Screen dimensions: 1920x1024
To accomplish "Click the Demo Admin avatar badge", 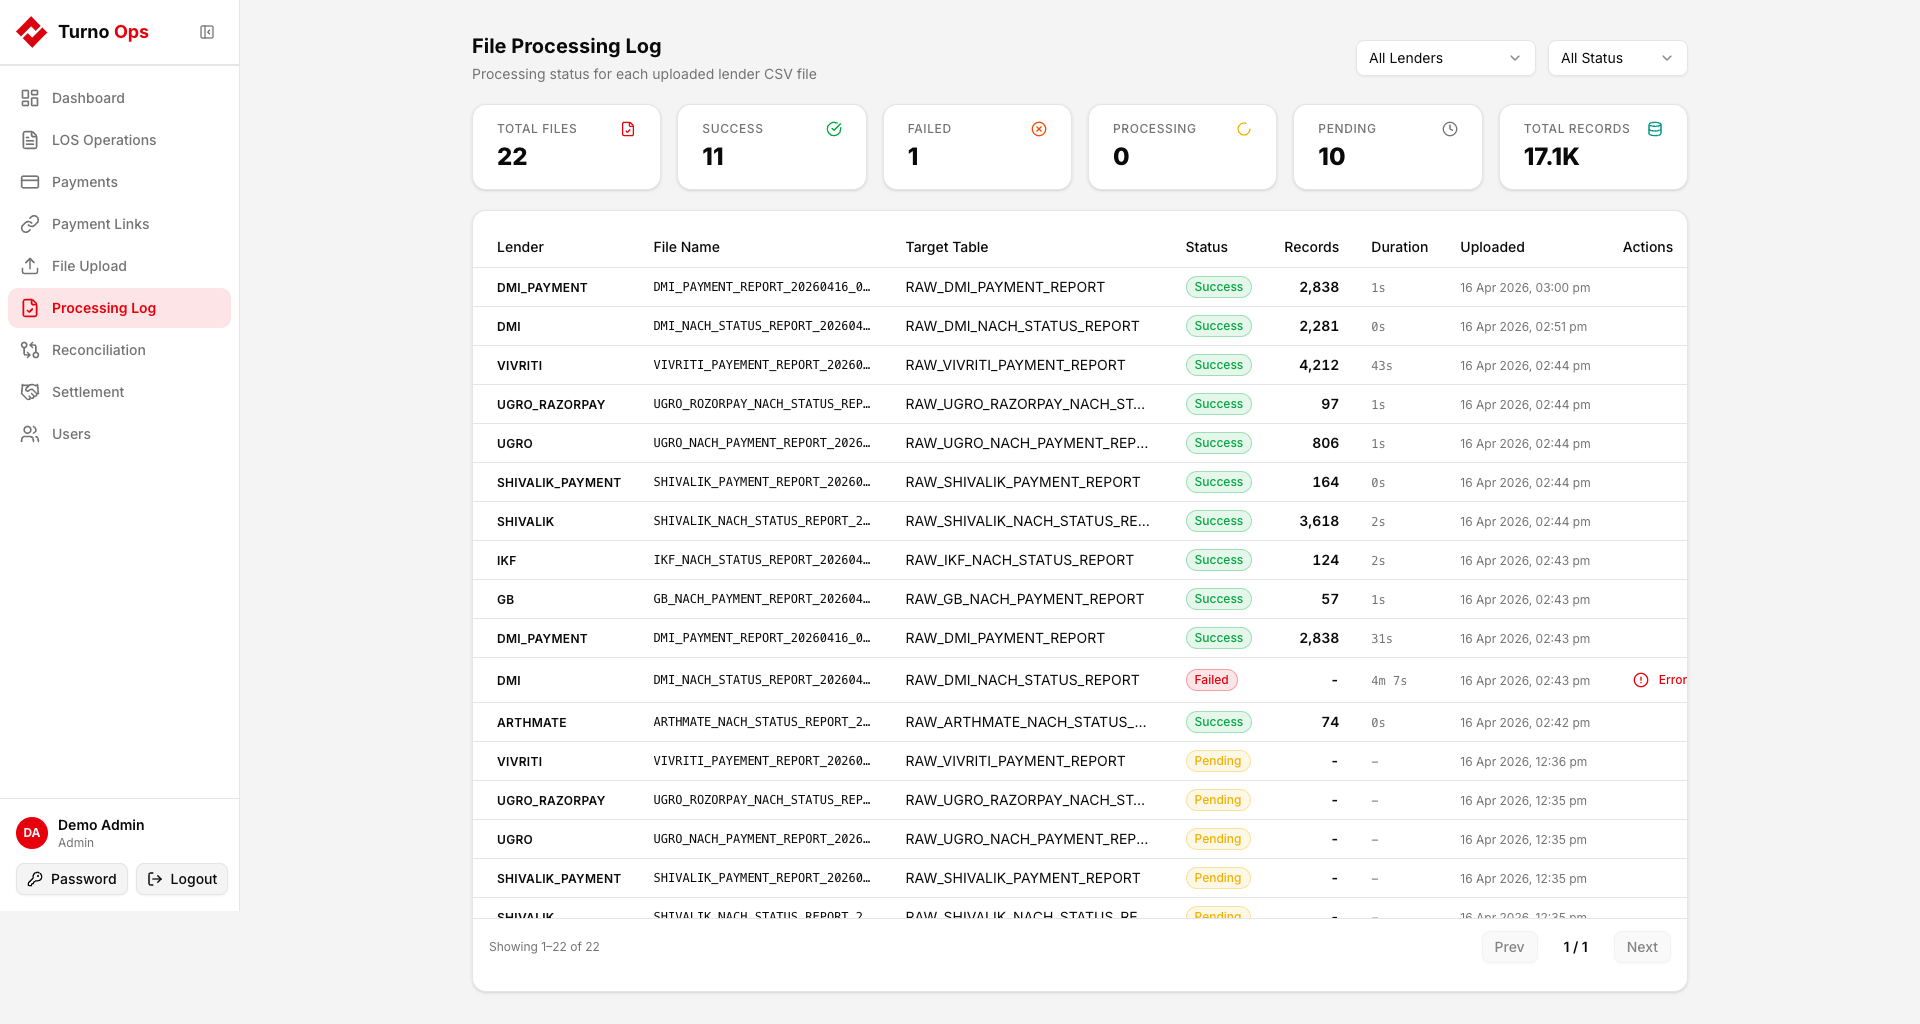I will pyautogui.click(x=31, y=833).
